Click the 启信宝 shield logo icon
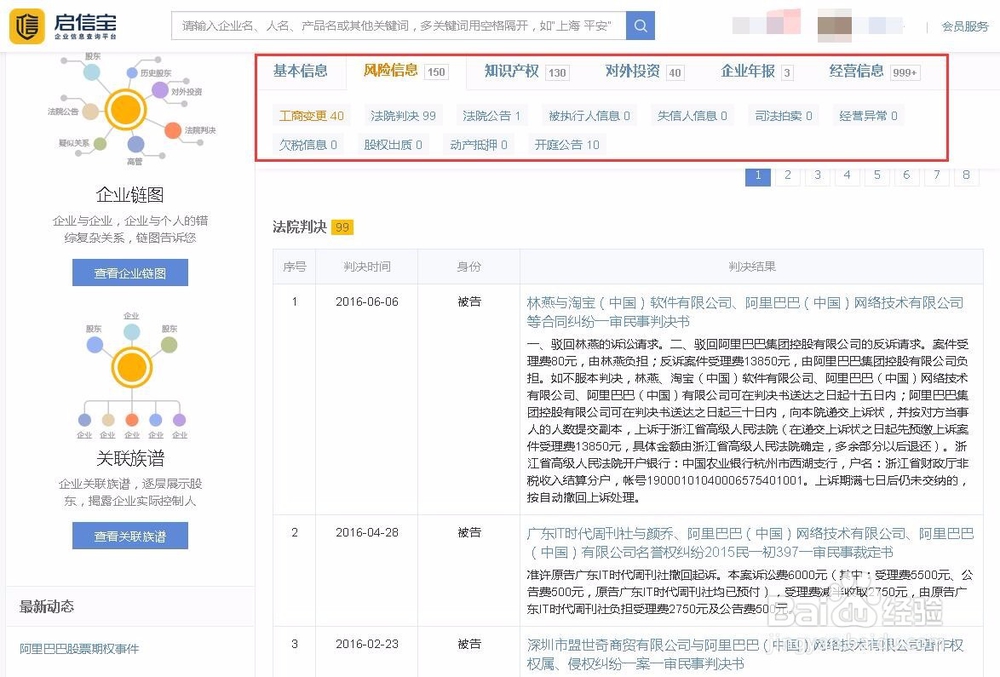Viewport: 1000px width, 677px height. point(27,26)
